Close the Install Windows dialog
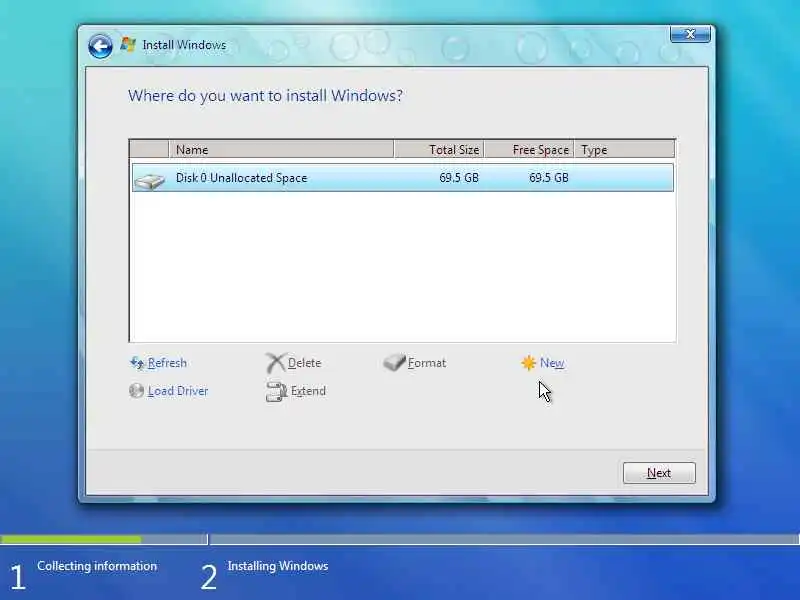This screenshot has height=600, width=800. 690,34
